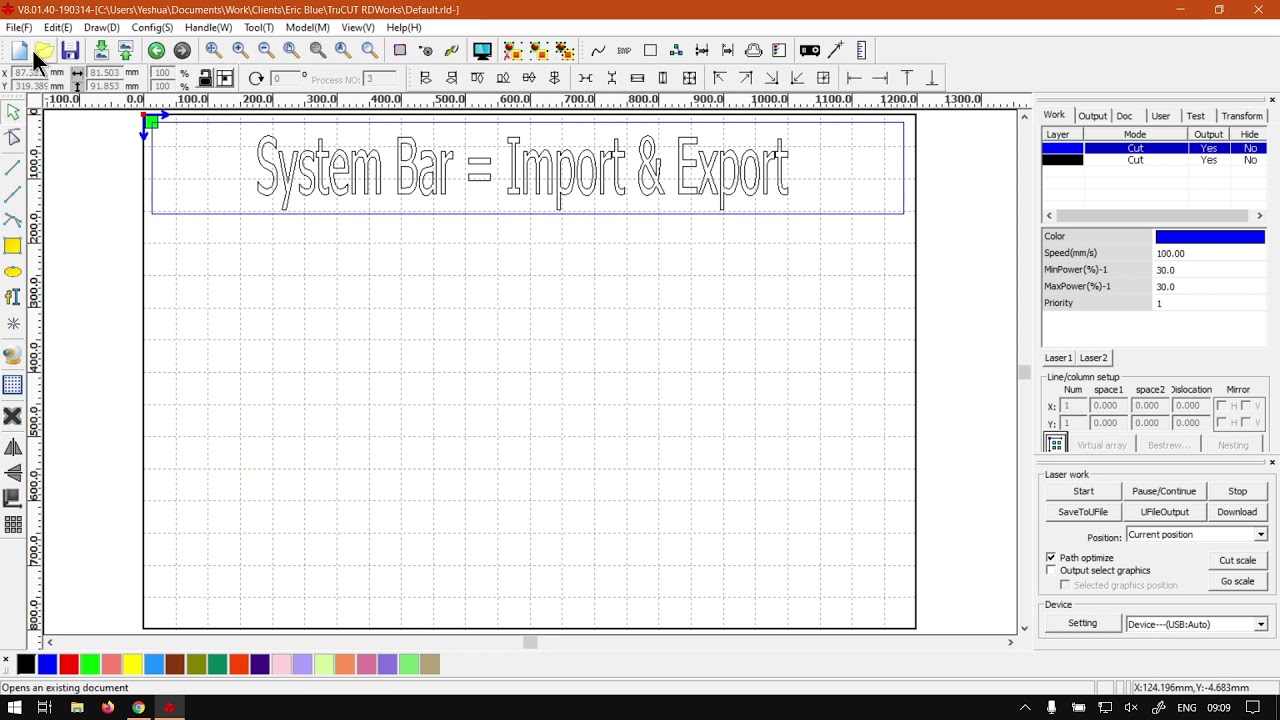Click the layer list right scroll arrow
The height and width of the screenshot is (720, 1280).
coord(1259,216)
